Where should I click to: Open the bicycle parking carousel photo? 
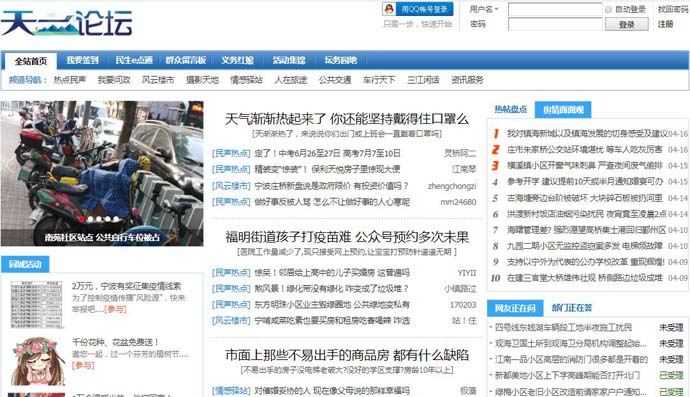coord(102,173)
